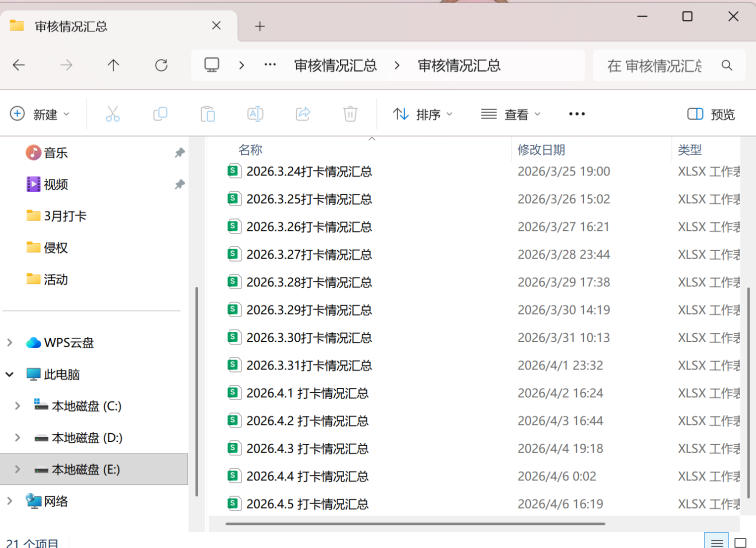Toggle the 预览 preview pane
The image size is (756, 548).
pyautogui.click(x=711, y=114)
